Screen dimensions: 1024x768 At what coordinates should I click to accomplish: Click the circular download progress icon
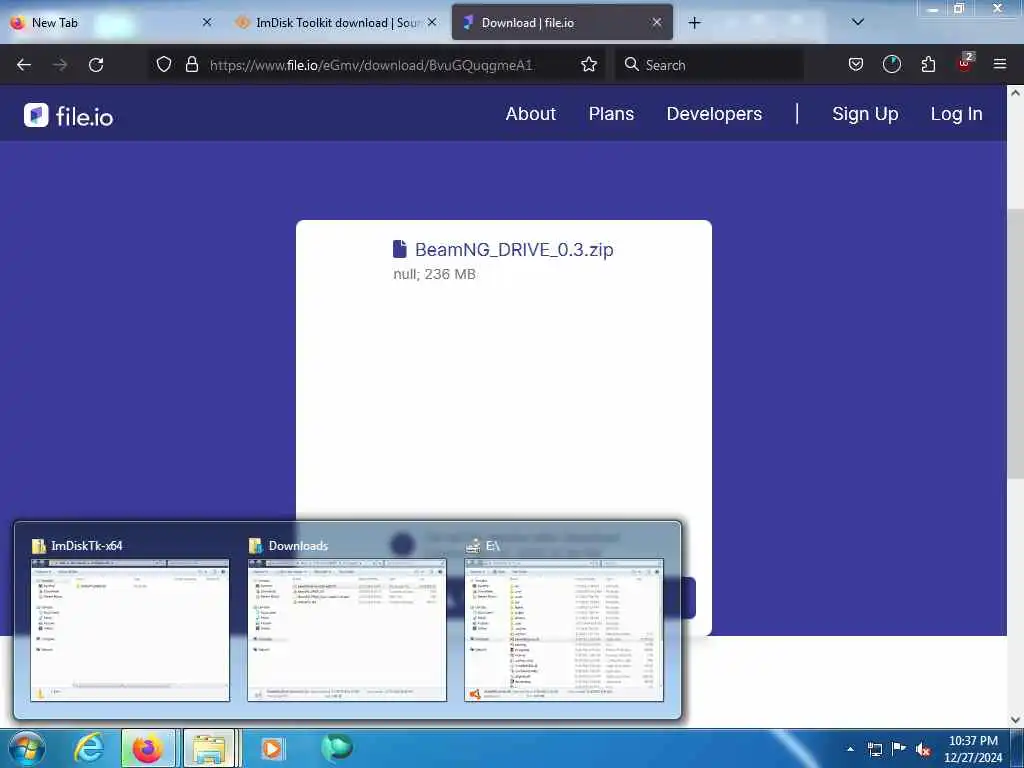tap(891, 65)
